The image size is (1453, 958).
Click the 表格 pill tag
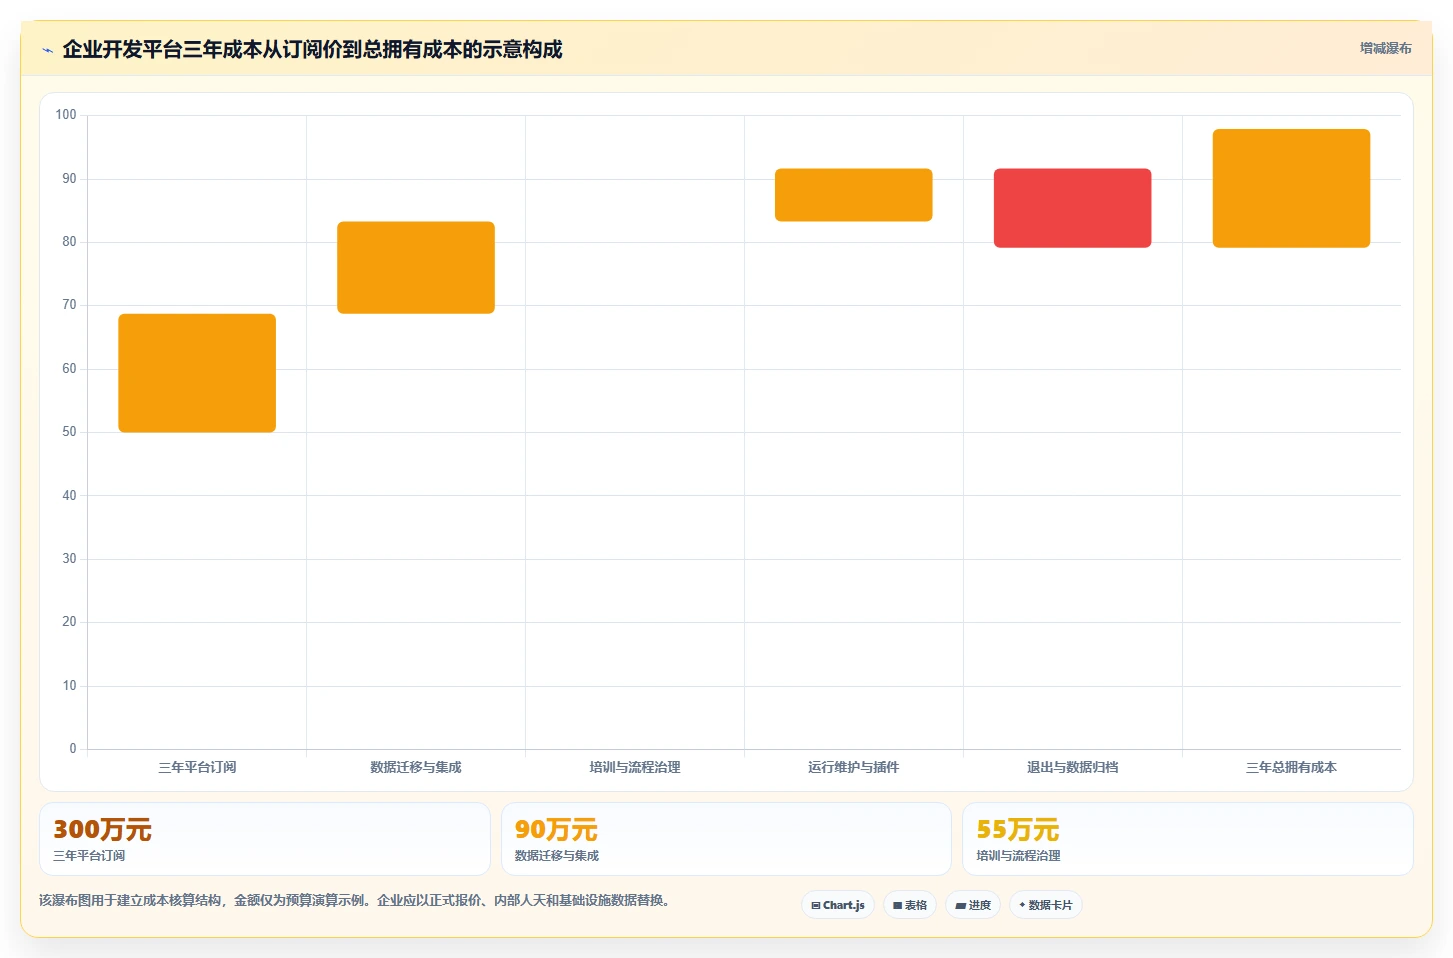pyautogui.click(x=910, y=905)
